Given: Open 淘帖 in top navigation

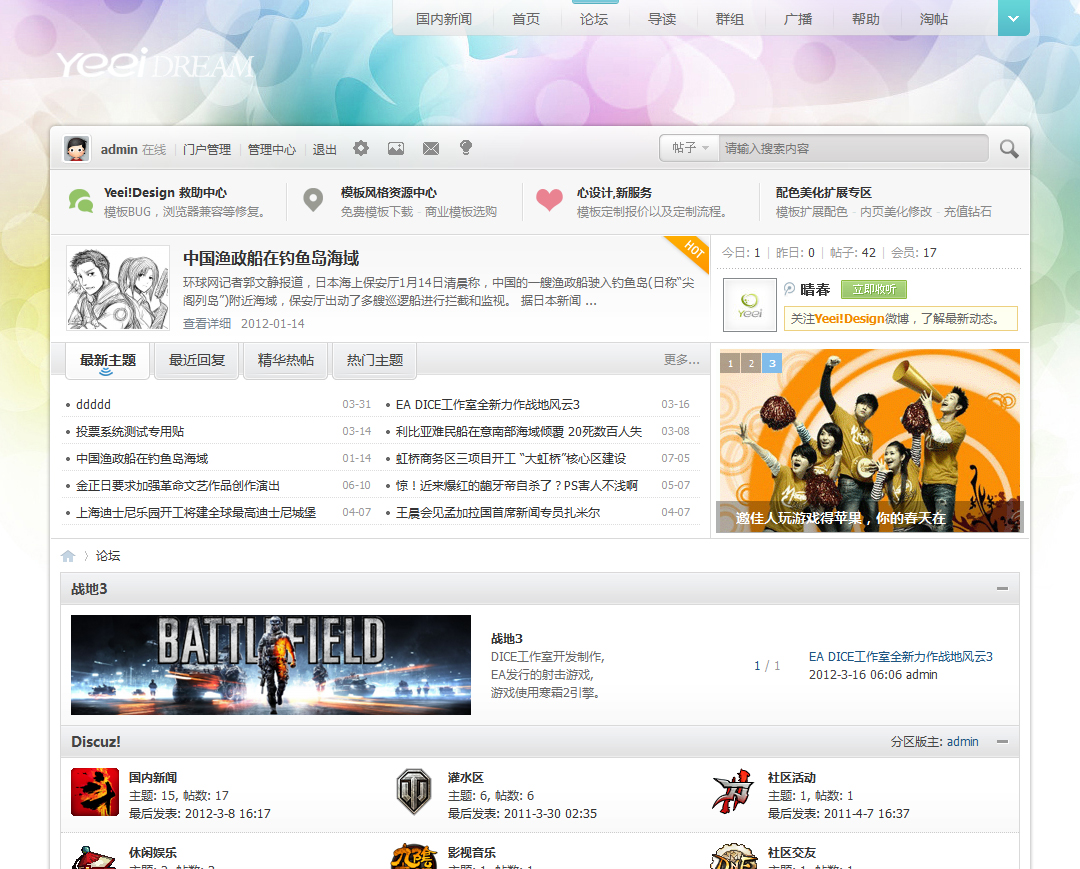Looking at the screenshot, I should 933,19.
